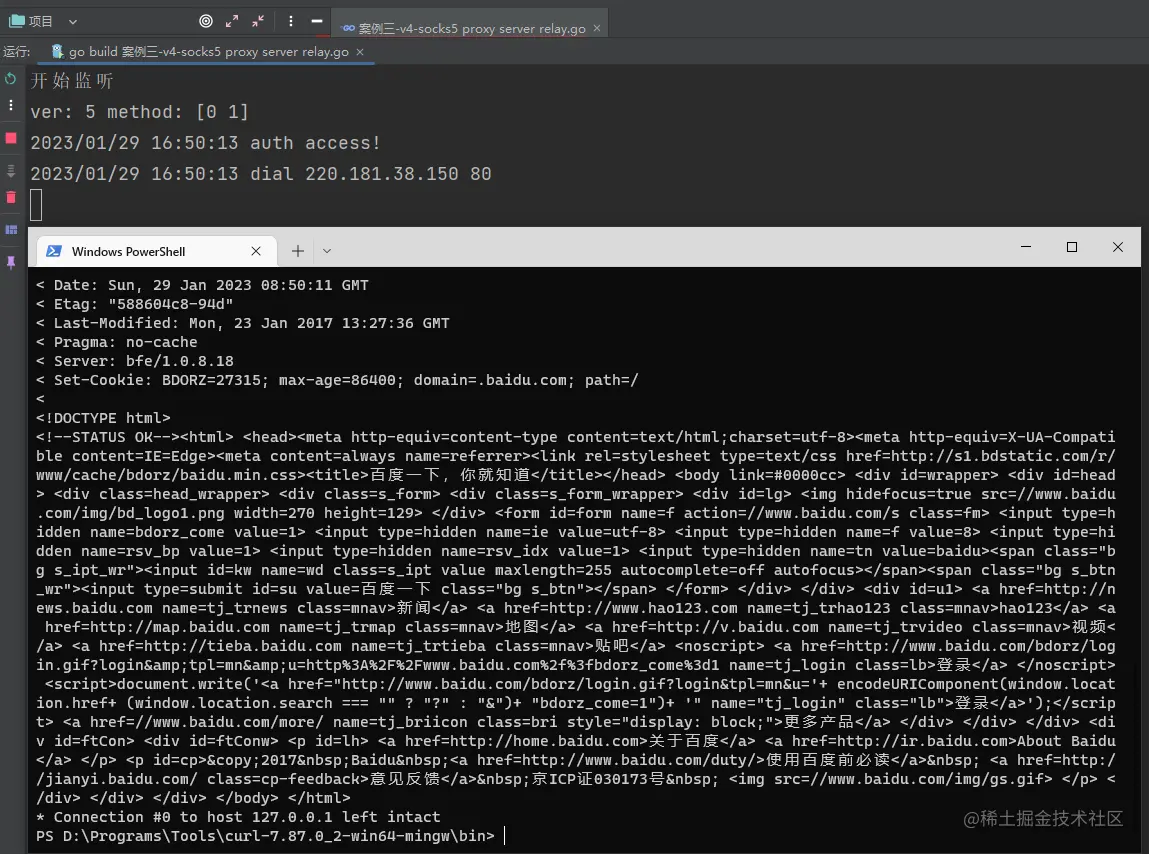Select the Windows PowerShell tab

(x=156, y=251)
